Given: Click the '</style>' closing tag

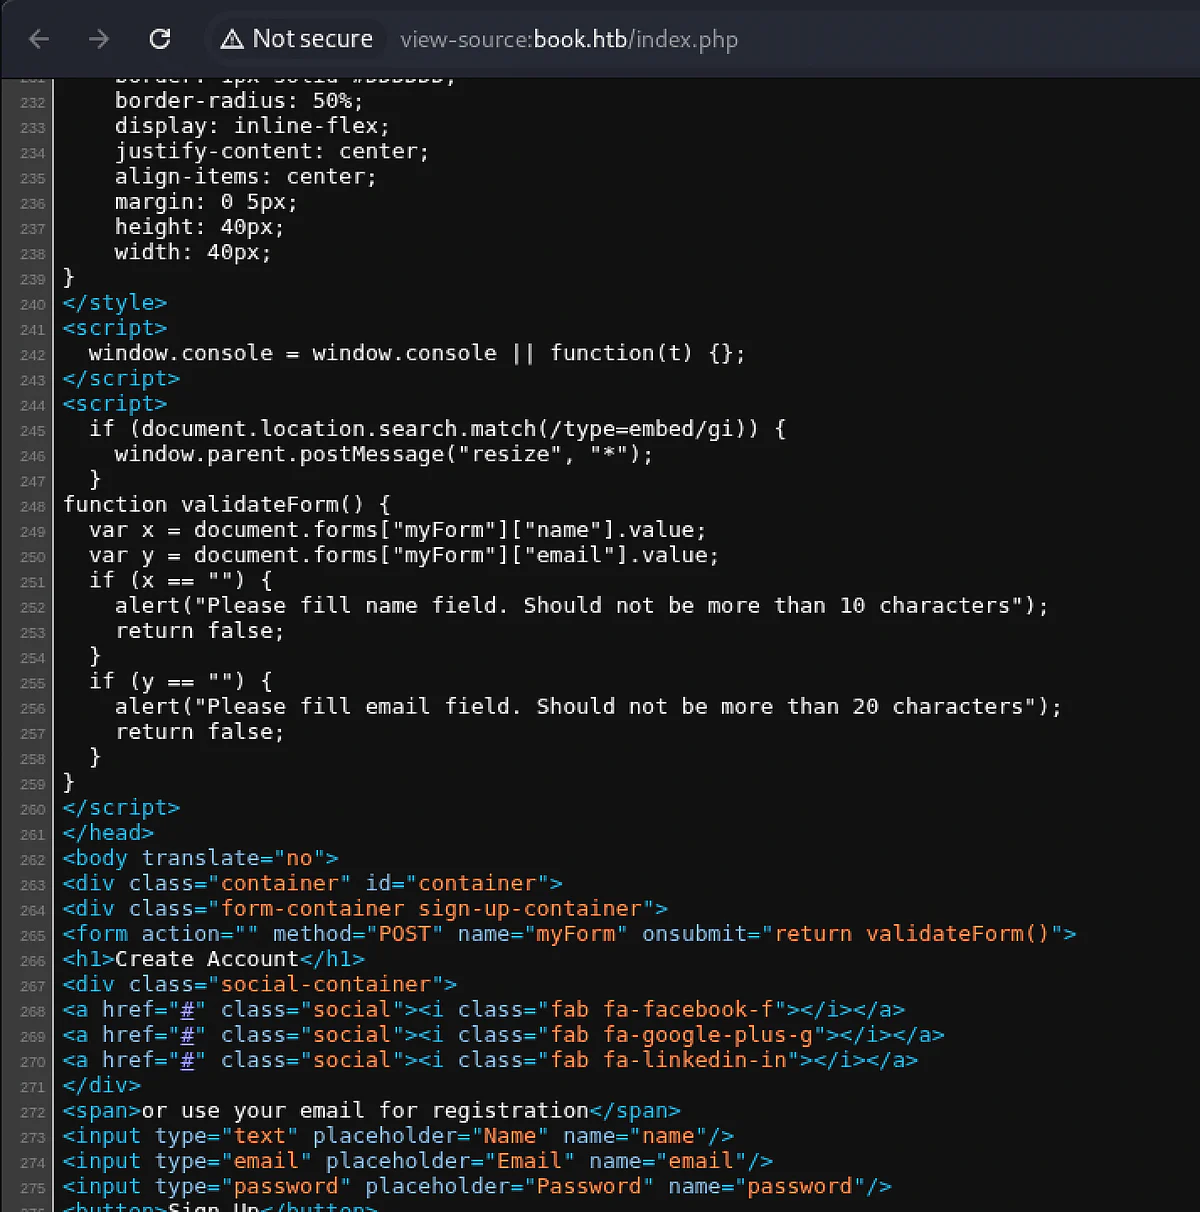Looking at the screenshot, I should click(115, 302).
